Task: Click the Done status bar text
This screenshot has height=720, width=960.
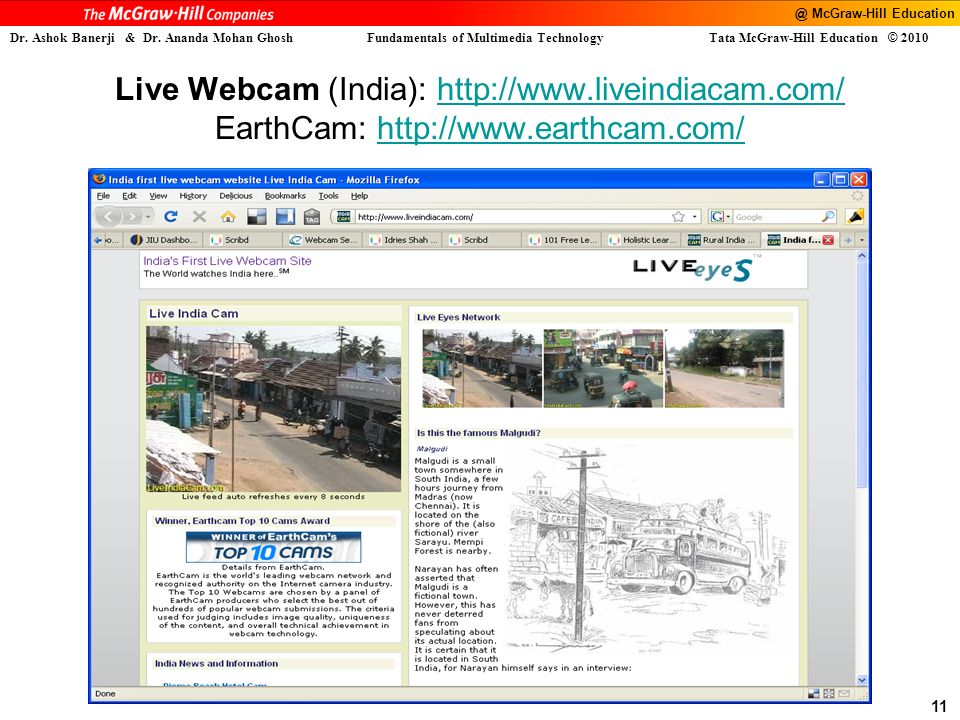Action: [x=105, y=694]
